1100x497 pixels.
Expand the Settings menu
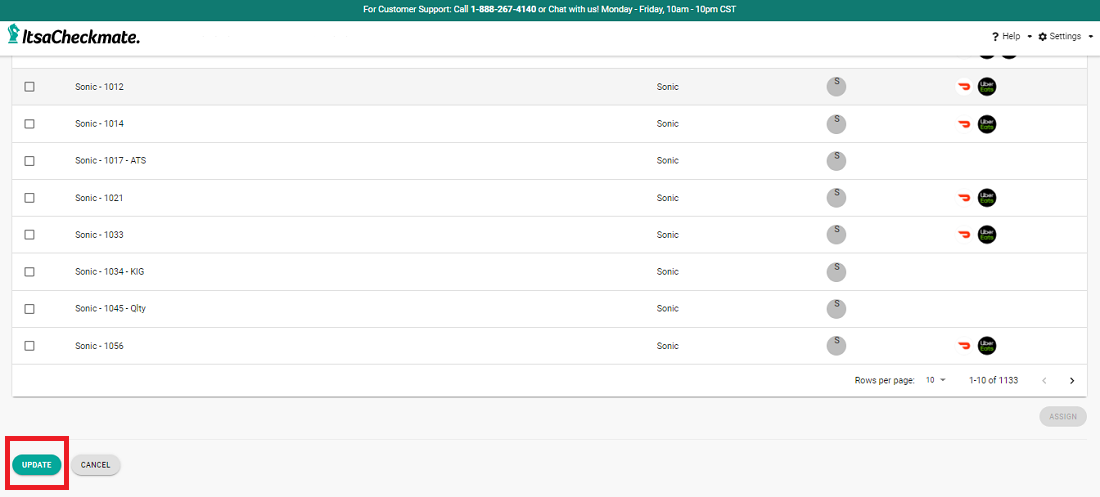point(1065,36)
